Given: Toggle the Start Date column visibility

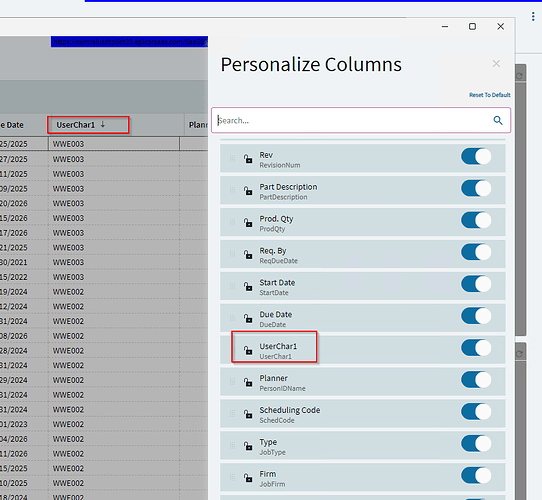Looking at the screenshot, I should tap(476, 284).
